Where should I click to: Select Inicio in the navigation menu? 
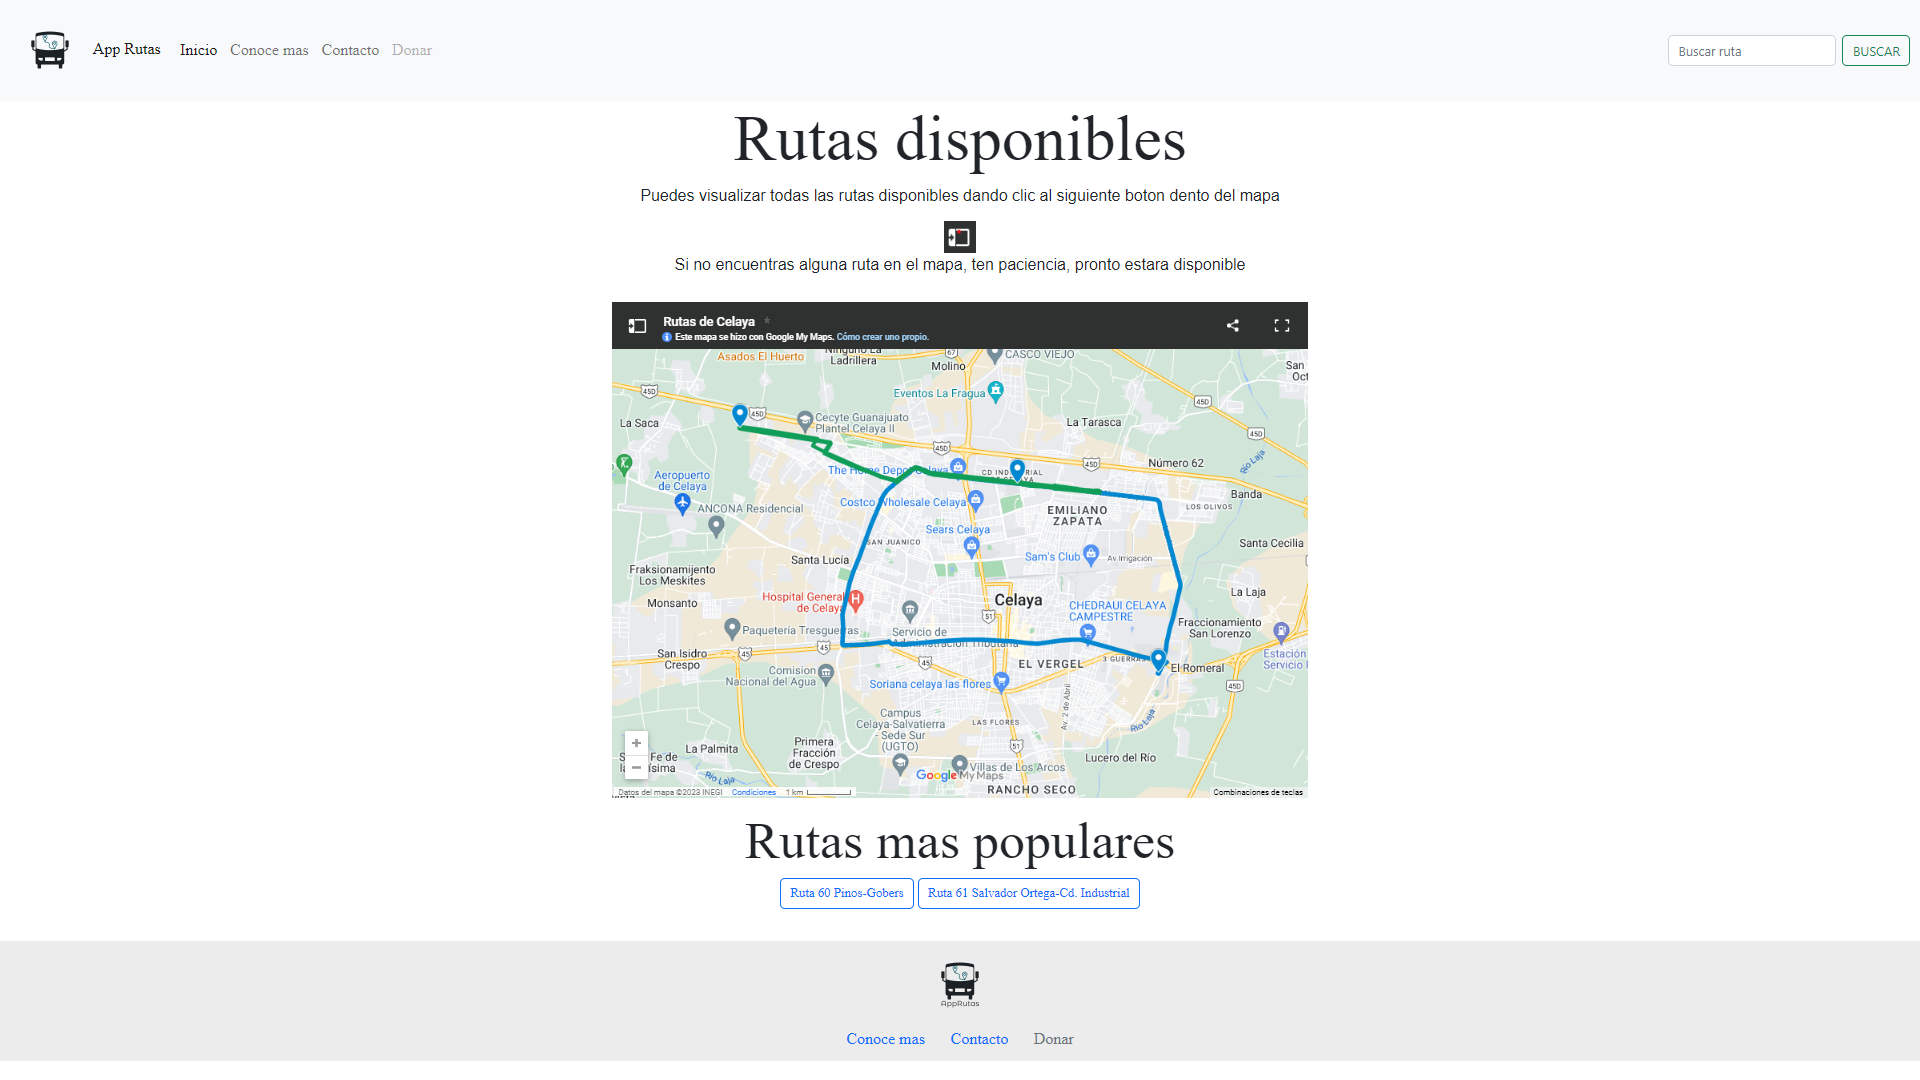198,50
